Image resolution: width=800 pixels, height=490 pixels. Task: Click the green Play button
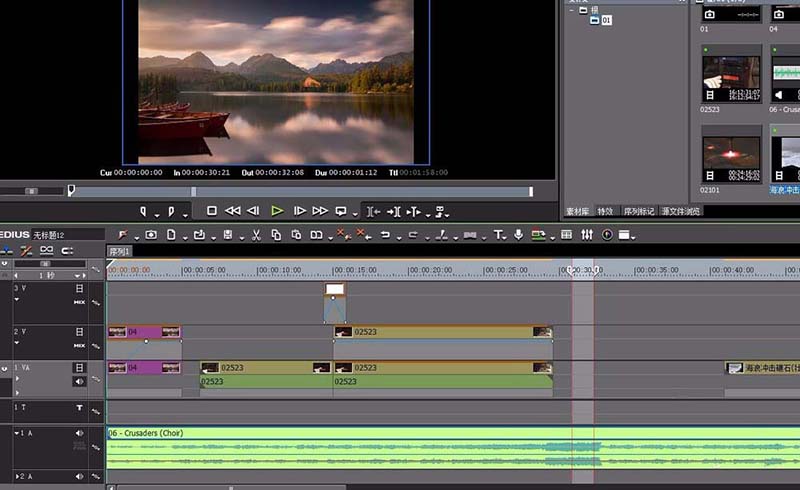tap(277, 211)
